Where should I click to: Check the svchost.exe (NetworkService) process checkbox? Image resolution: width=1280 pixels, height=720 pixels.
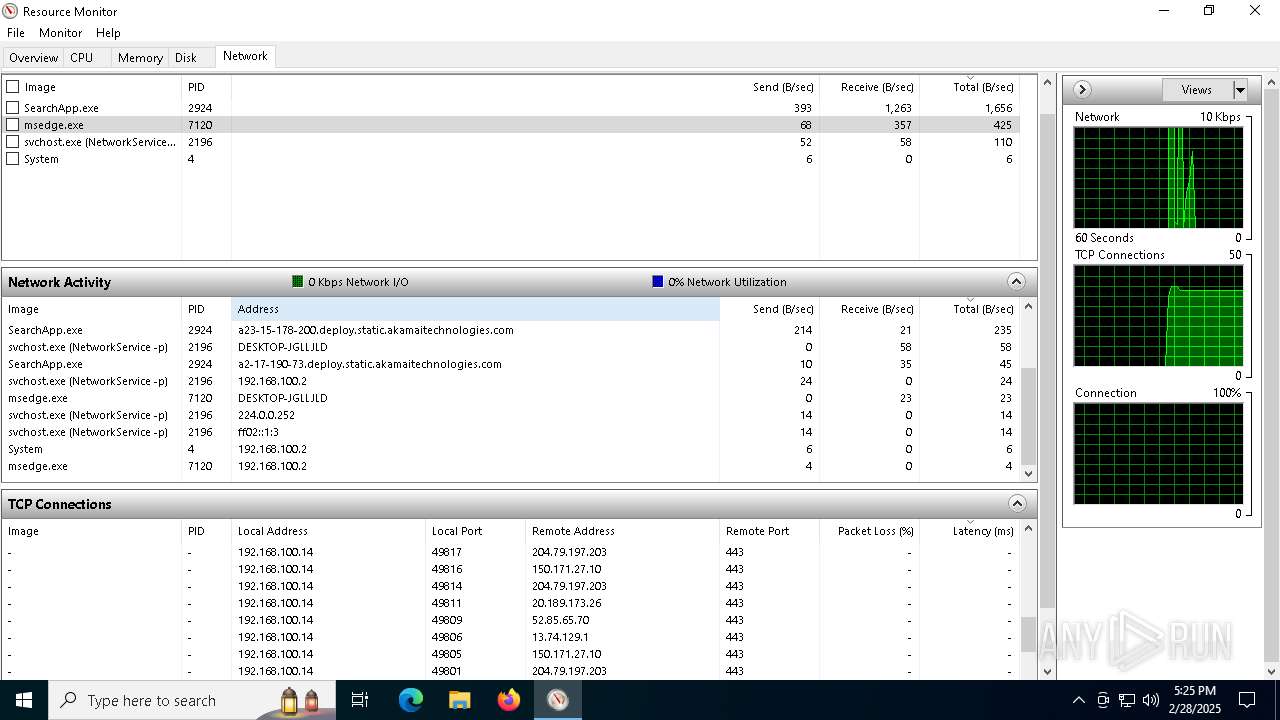(x=13, y=142)
